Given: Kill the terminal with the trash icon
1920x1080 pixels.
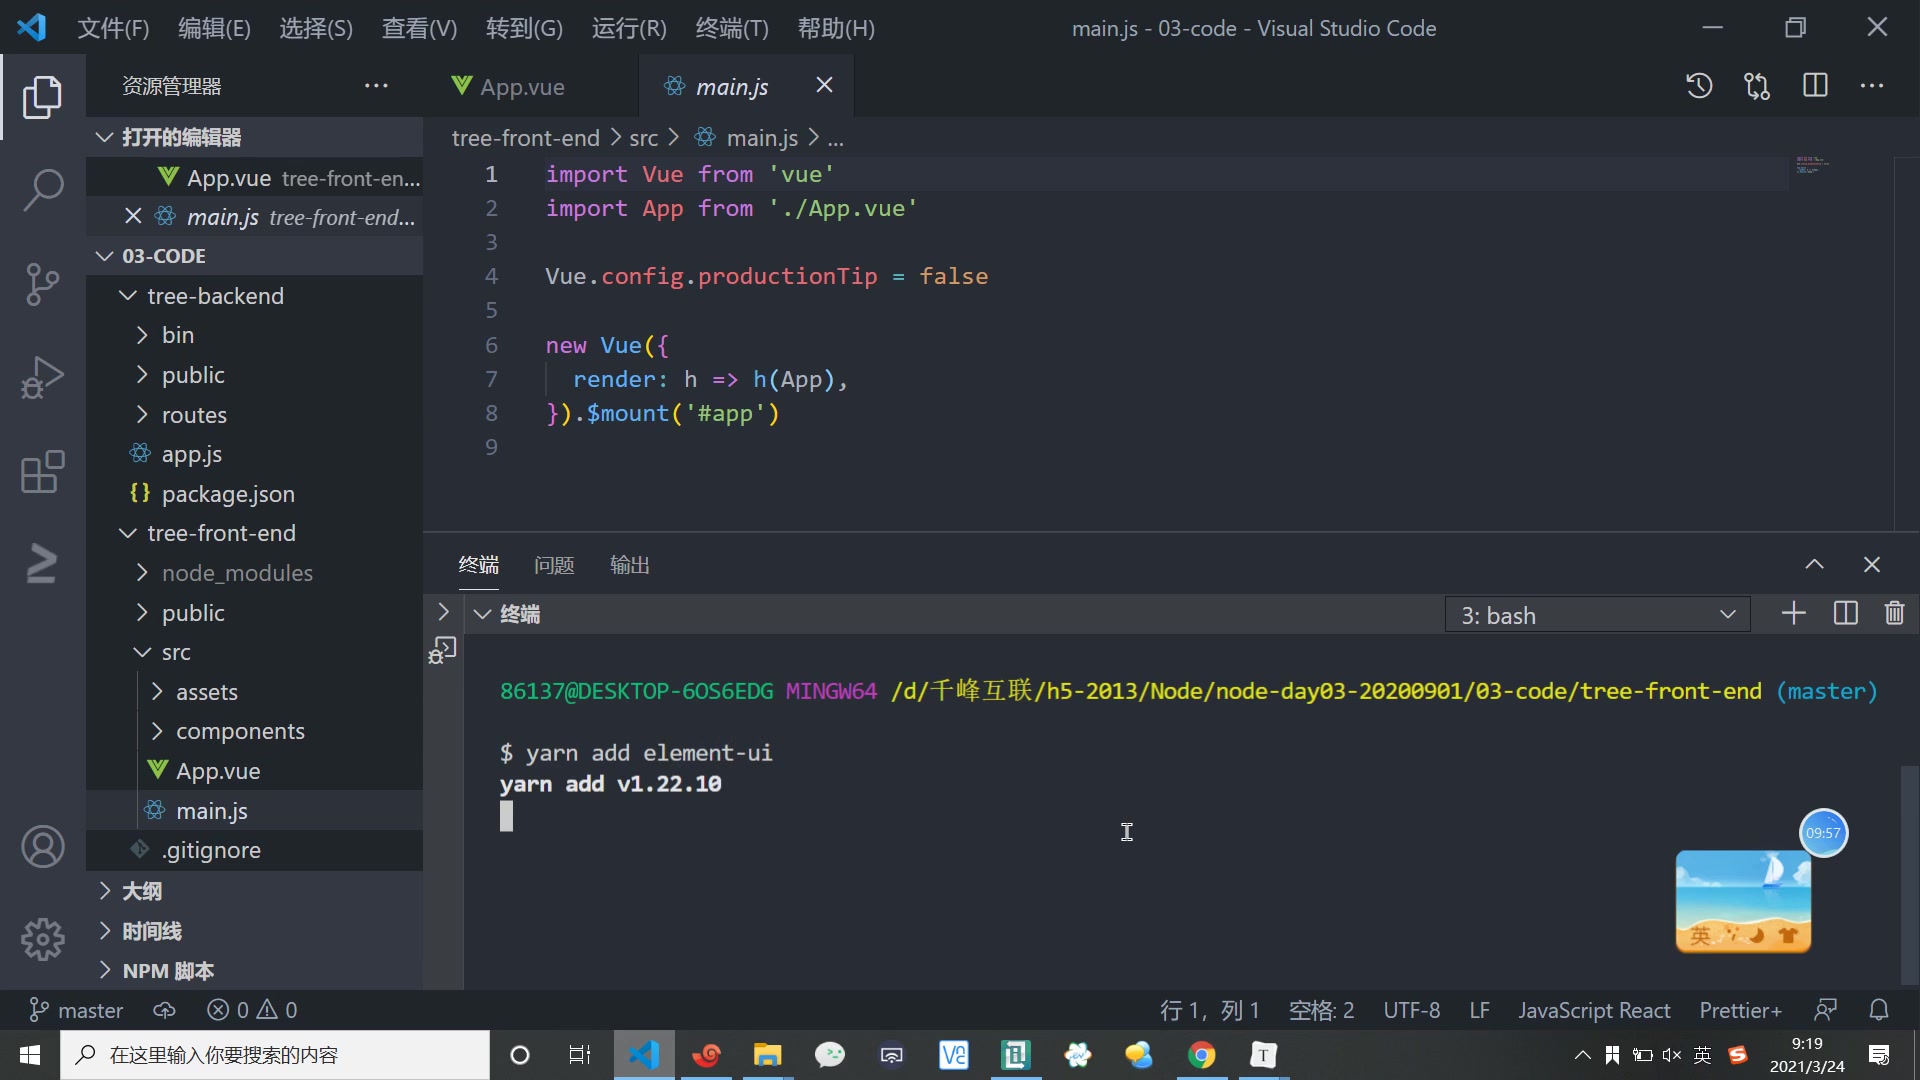Looking at the screenshot, I should (1894, 613).
